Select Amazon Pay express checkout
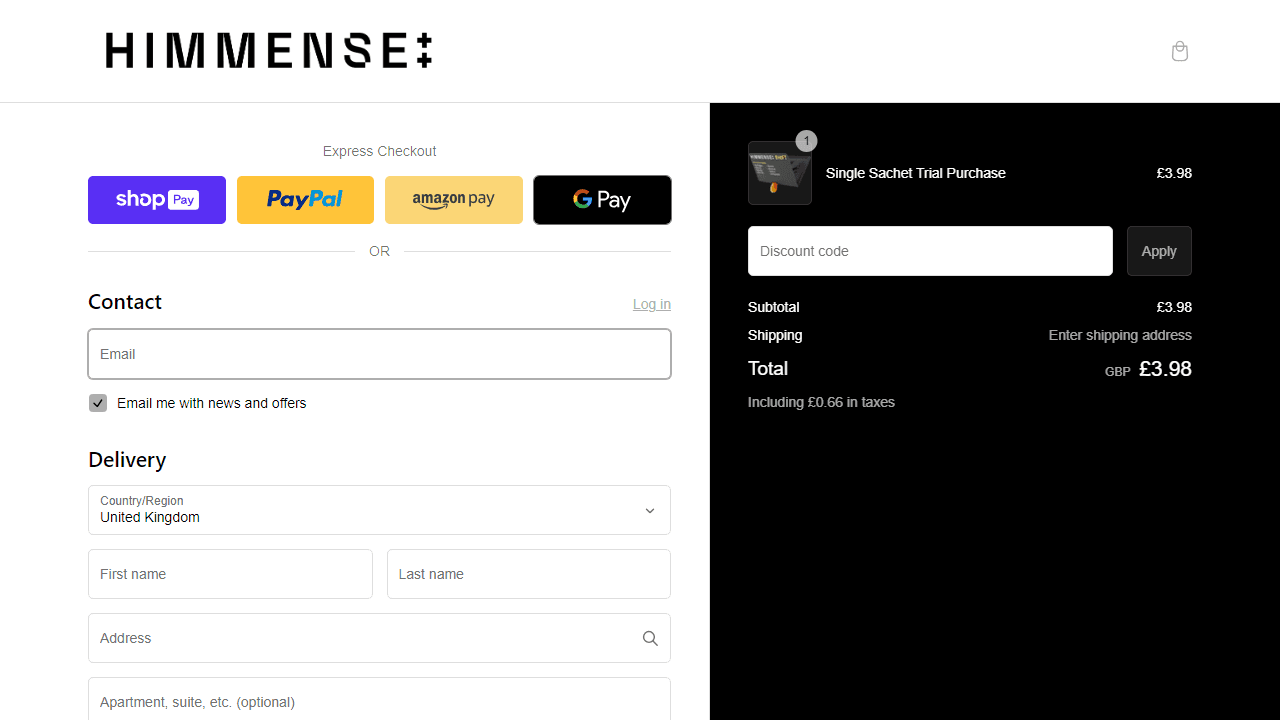 pyautogui.click(x=454, y=200)
